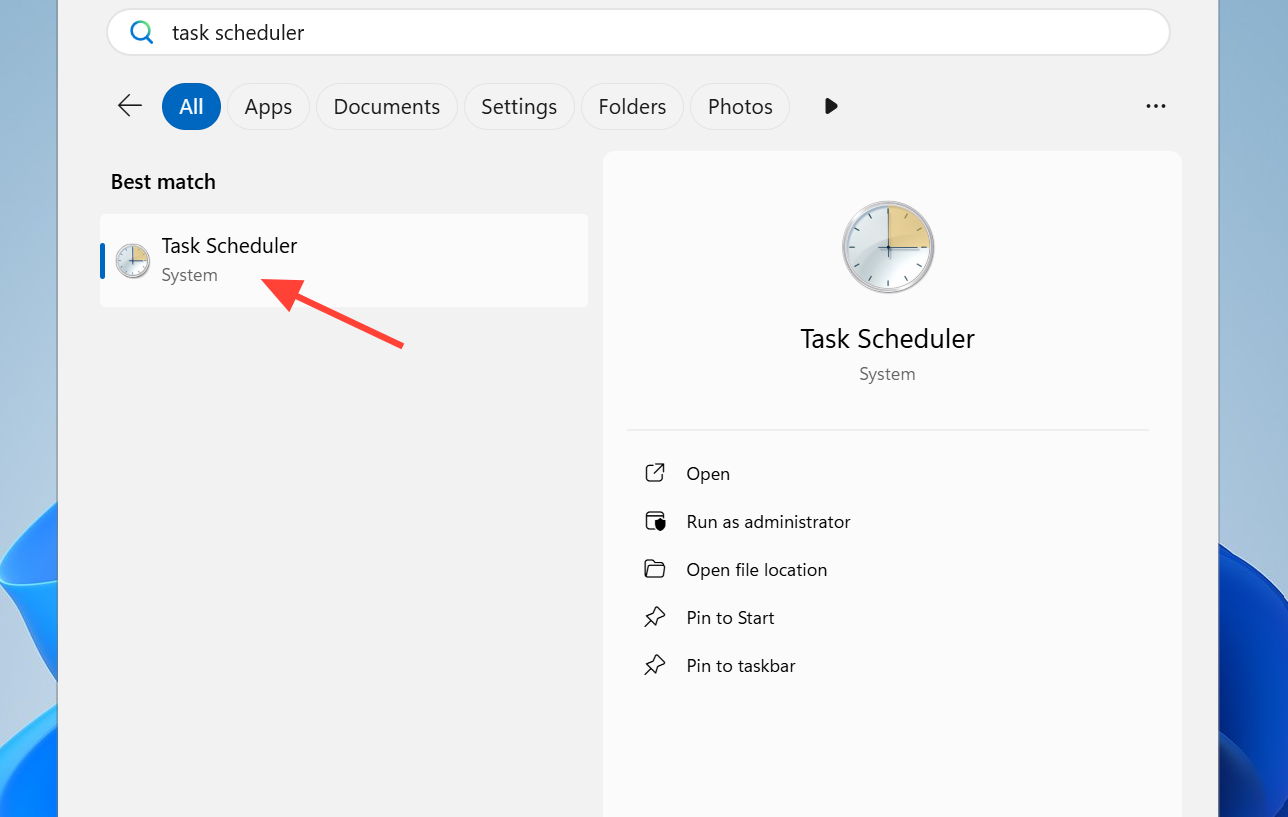The height and width of the screenshot is (817, 1288).
Task: Switch to the Settings filter
Action: (519, 106)
